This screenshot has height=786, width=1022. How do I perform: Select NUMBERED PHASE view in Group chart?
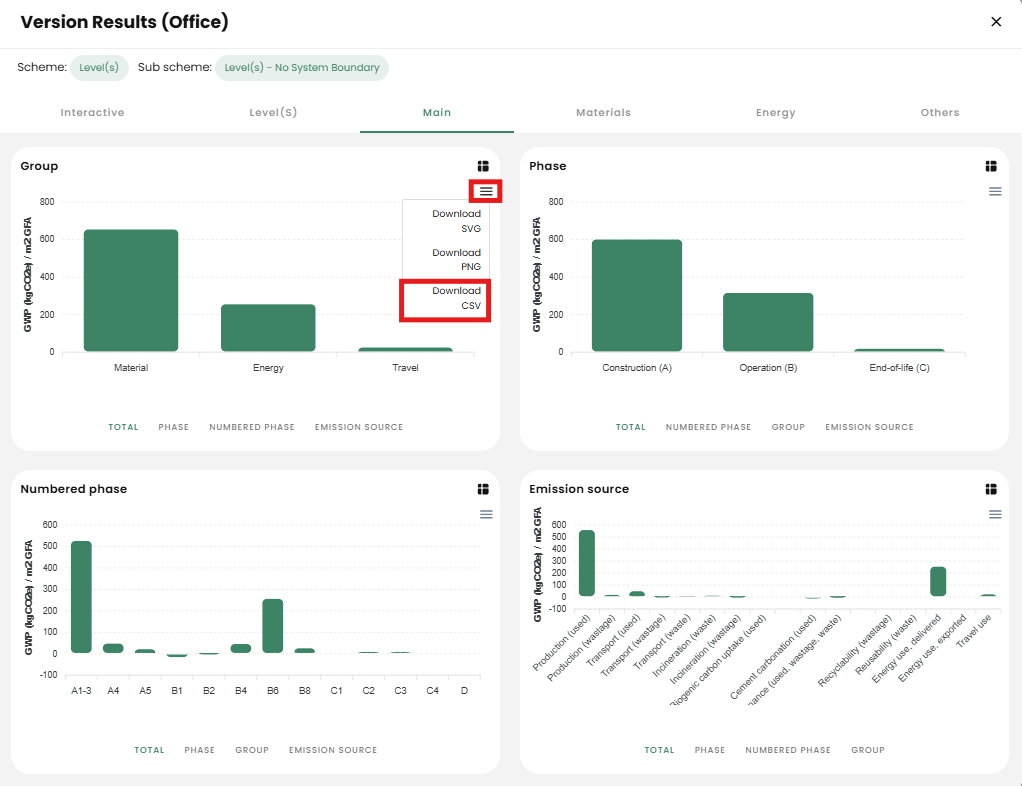[x=252, y=427]
